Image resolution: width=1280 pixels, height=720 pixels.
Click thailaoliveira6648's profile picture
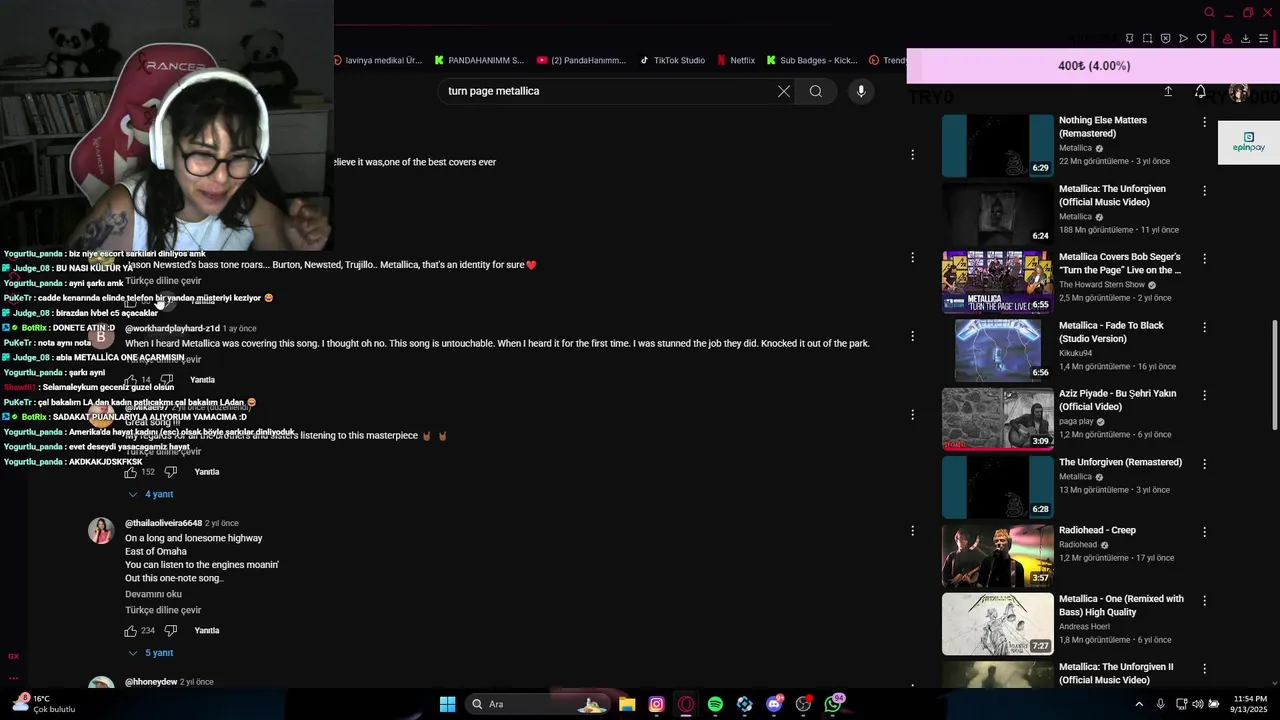pos(101,531)
